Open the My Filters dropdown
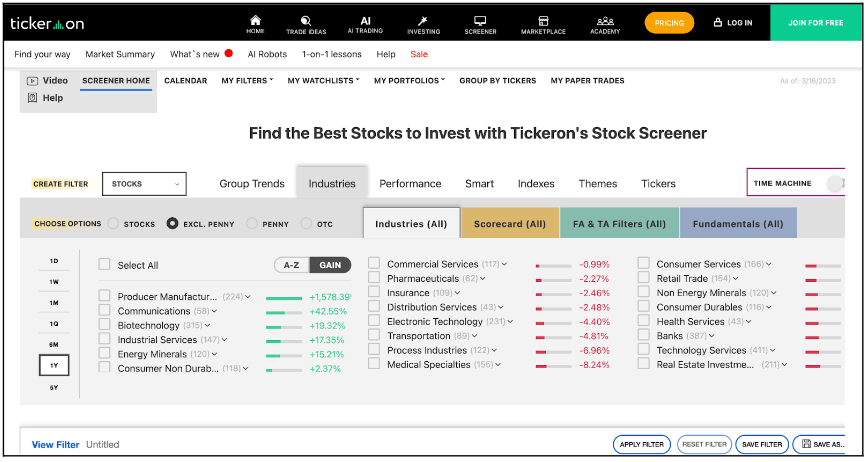 click(247, 81)
